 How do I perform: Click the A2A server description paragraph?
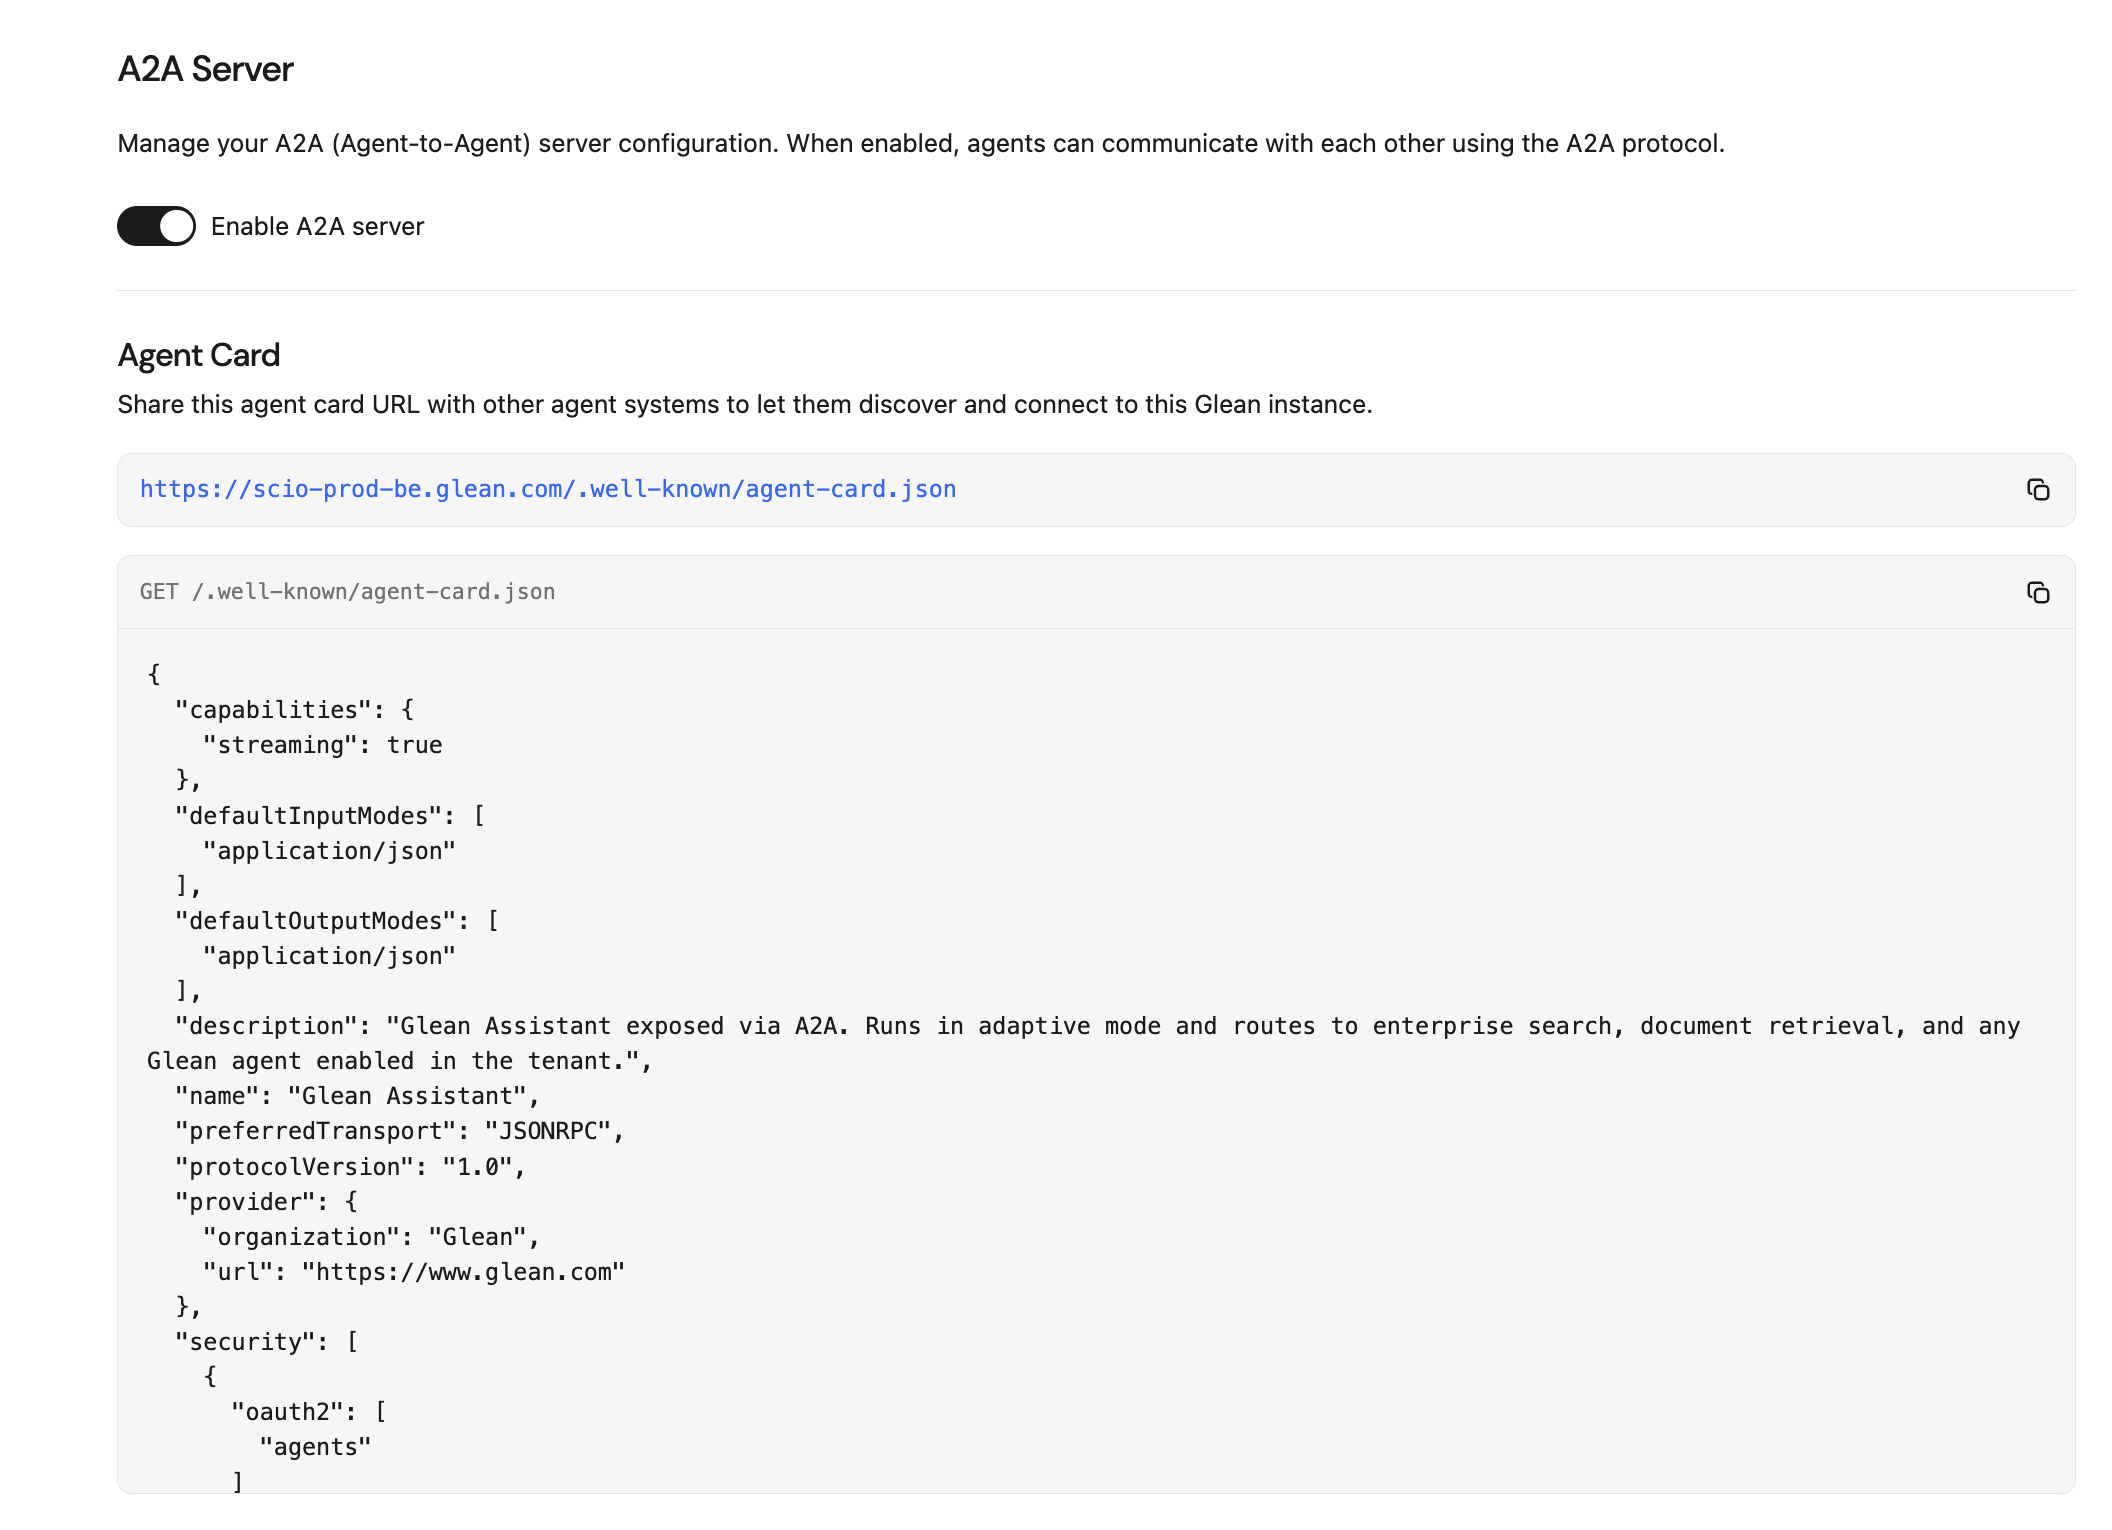921,144
